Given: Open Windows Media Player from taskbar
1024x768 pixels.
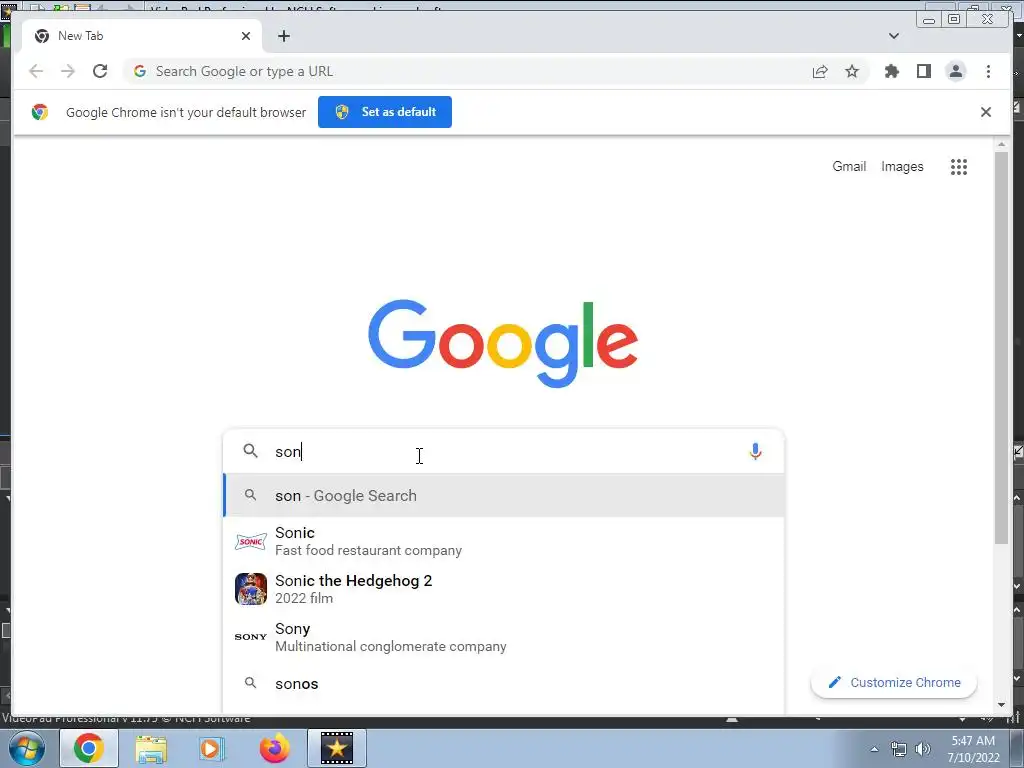Looking at the screenshot, I should click(x=211, y=748).
